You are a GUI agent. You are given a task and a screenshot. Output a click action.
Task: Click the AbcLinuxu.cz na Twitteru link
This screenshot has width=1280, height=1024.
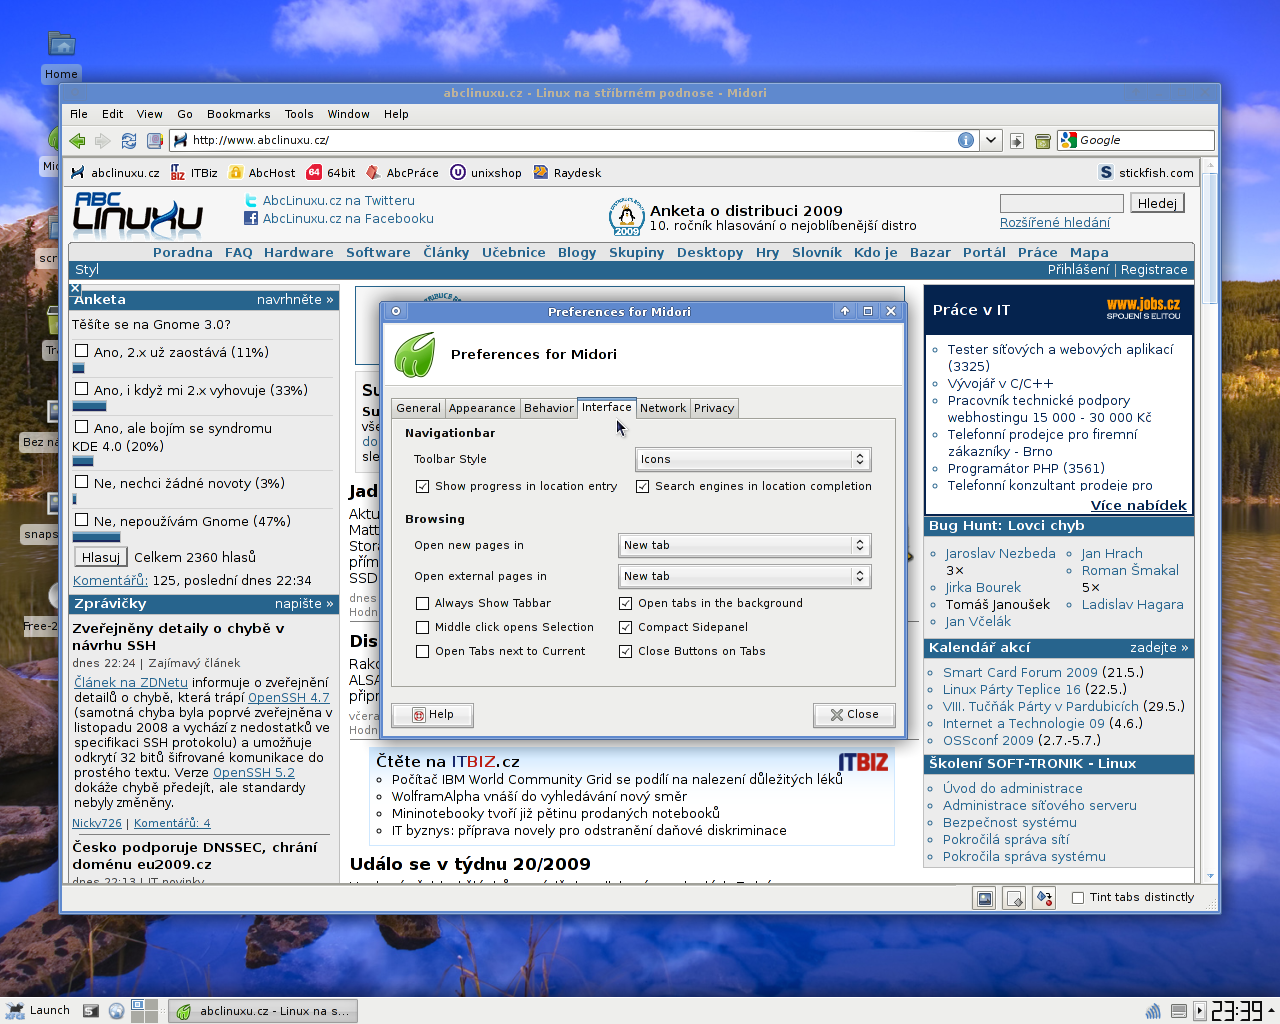click(338, 201)
